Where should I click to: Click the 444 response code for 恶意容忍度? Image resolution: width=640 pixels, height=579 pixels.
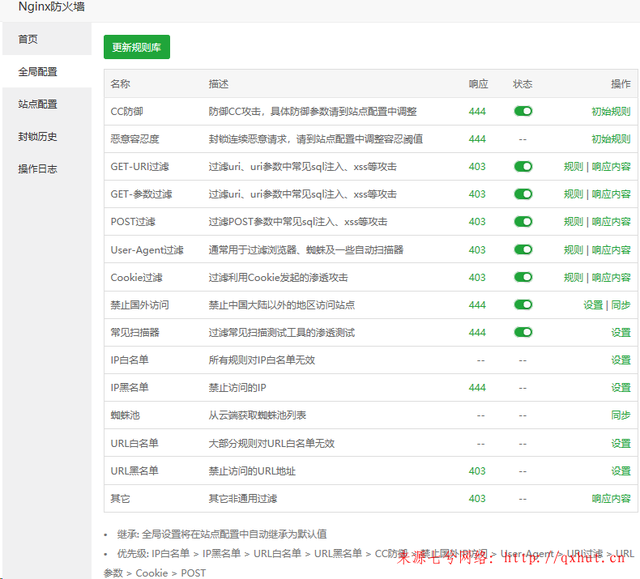coord(477,139)
